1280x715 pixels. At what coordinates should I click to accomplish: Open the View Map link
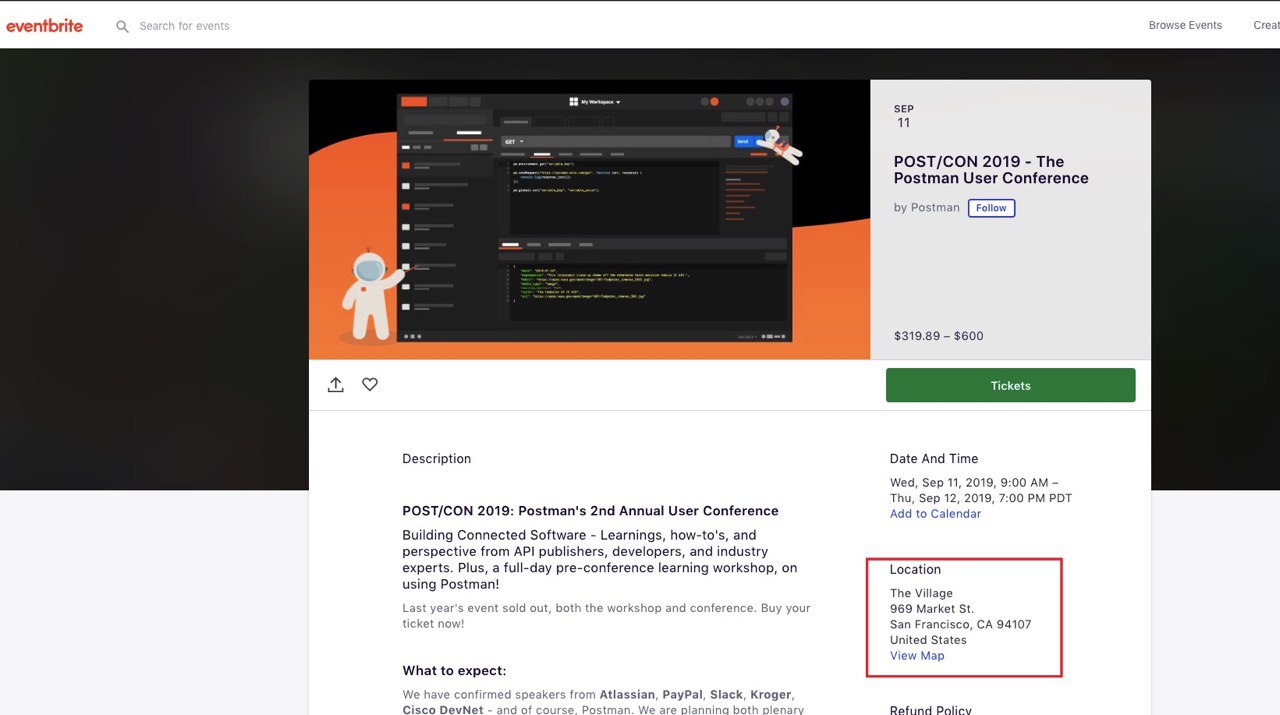click(x=917, y=656)
